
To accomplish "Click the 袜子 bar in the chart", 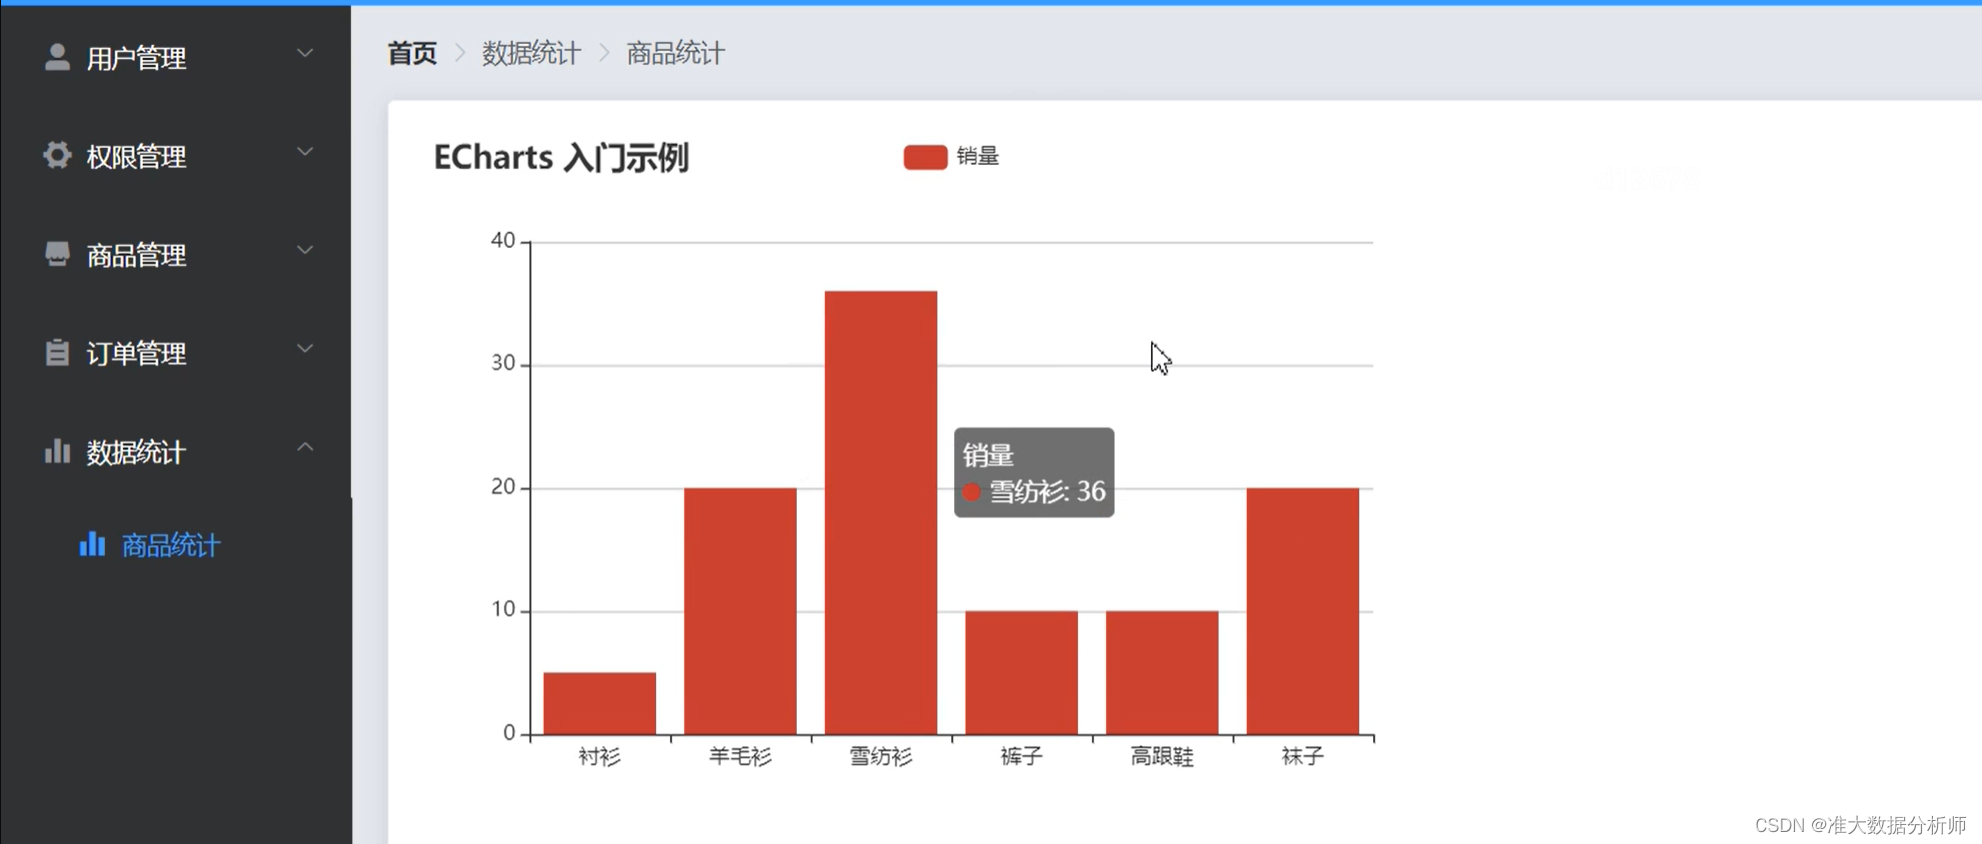I will [x=1303, y=611].
